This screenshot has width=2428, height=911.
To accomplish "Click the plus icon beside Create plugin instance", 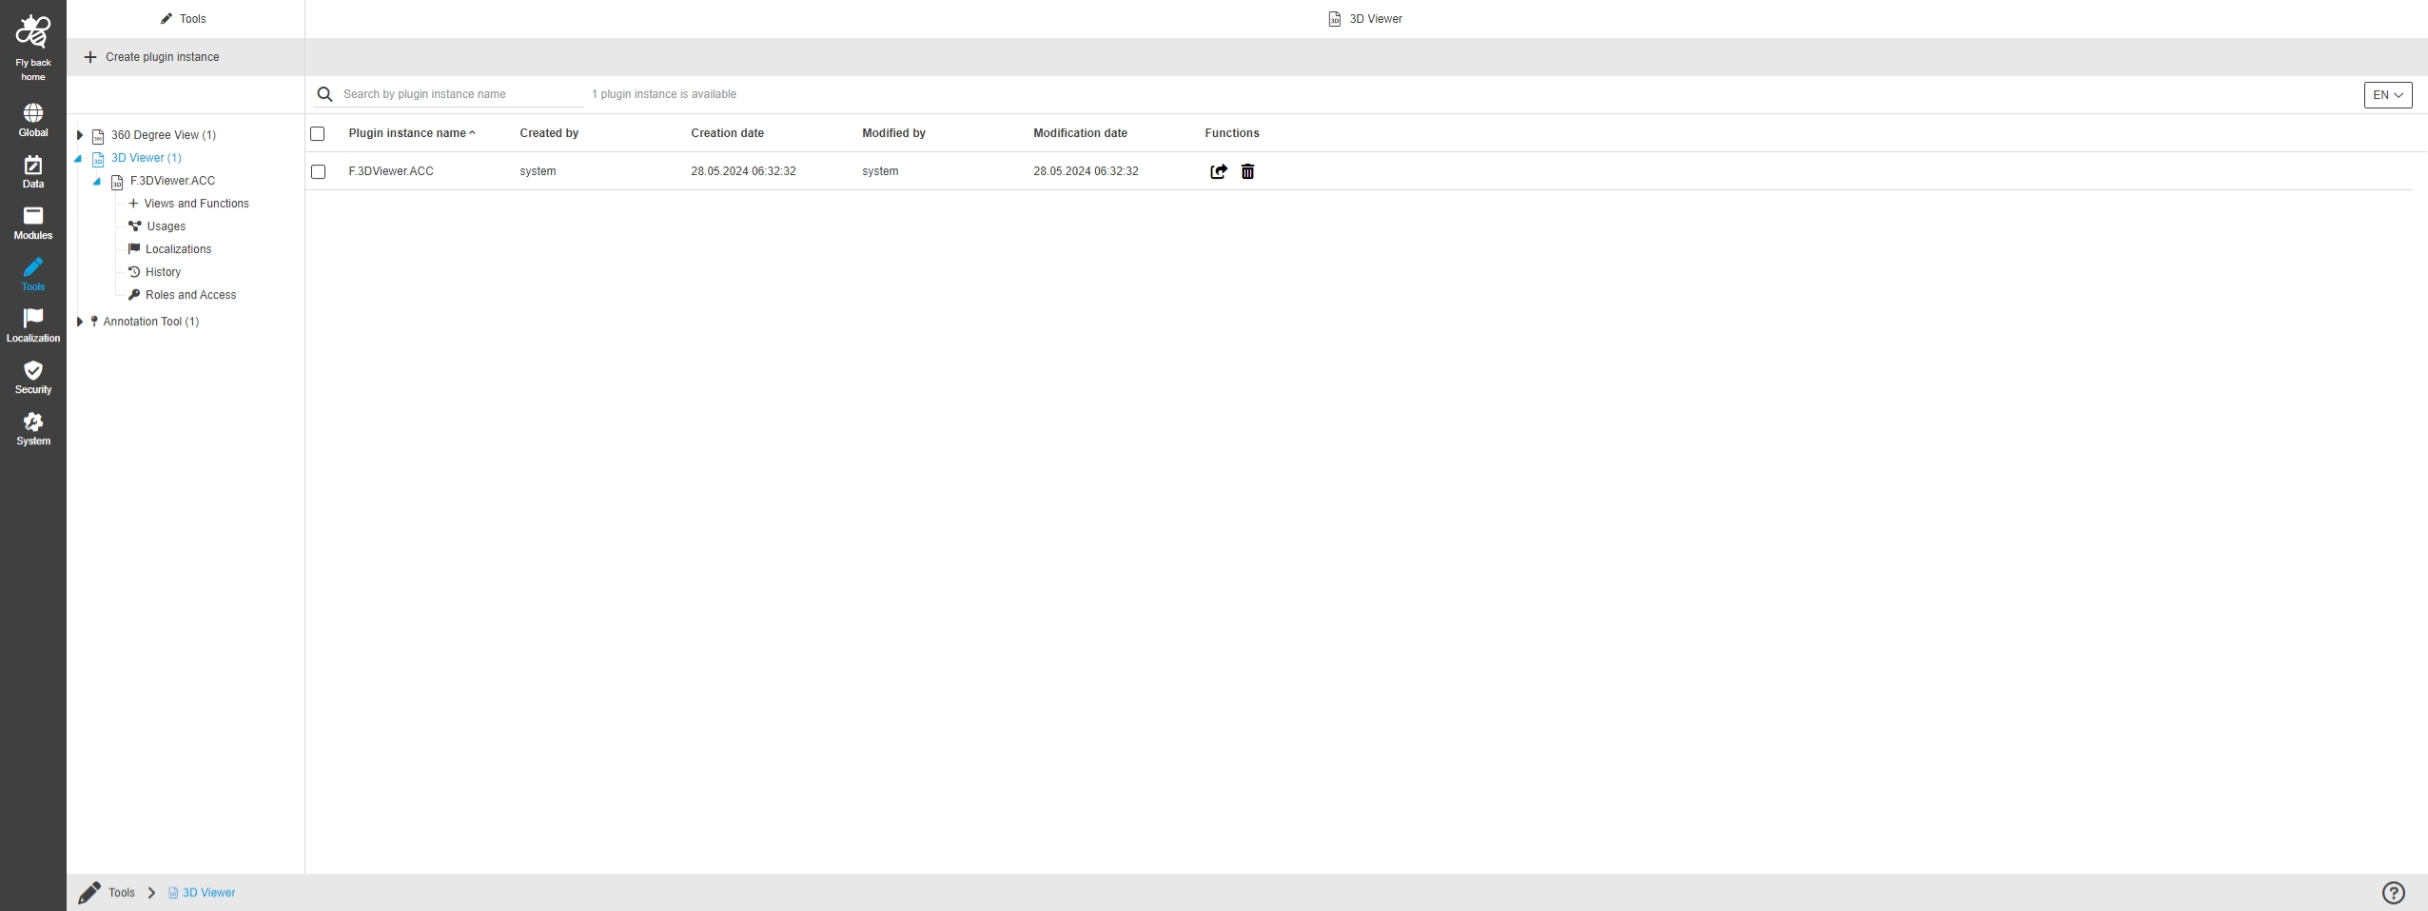I will pyautogui.click(x=90, y=57).
